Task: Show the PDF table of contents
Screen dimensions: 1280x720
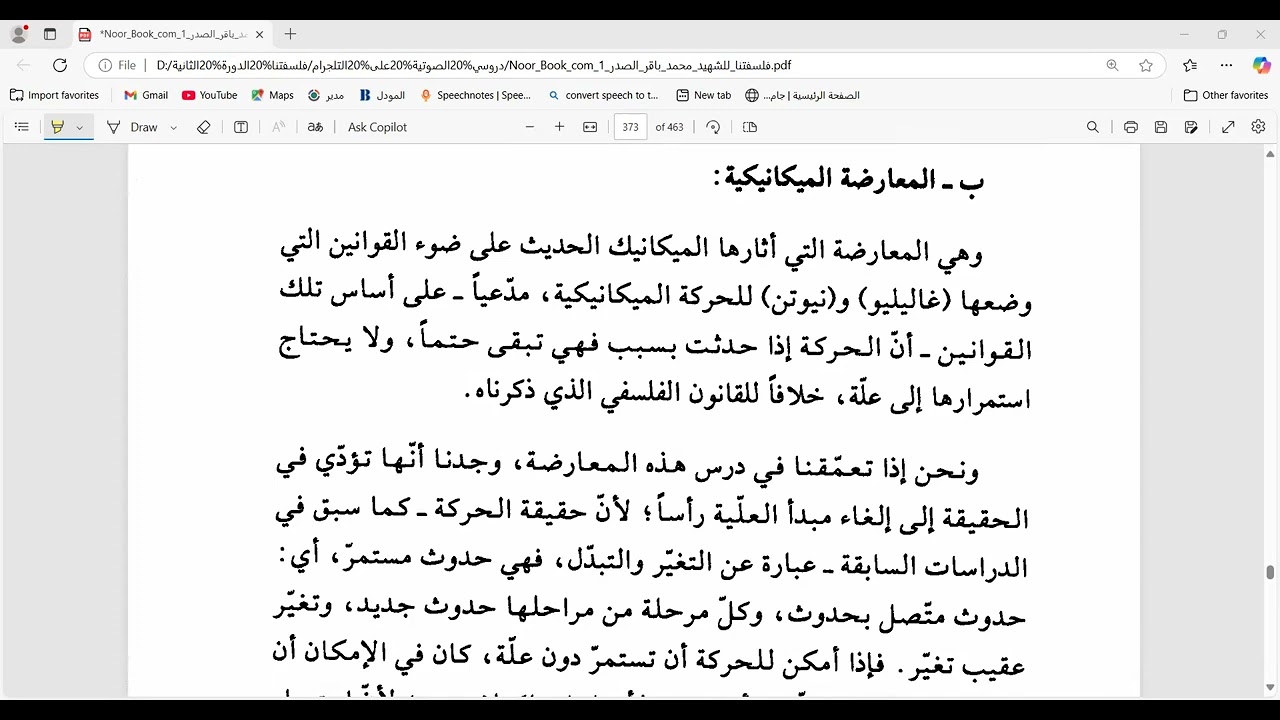Action: (x=21, y=127)
